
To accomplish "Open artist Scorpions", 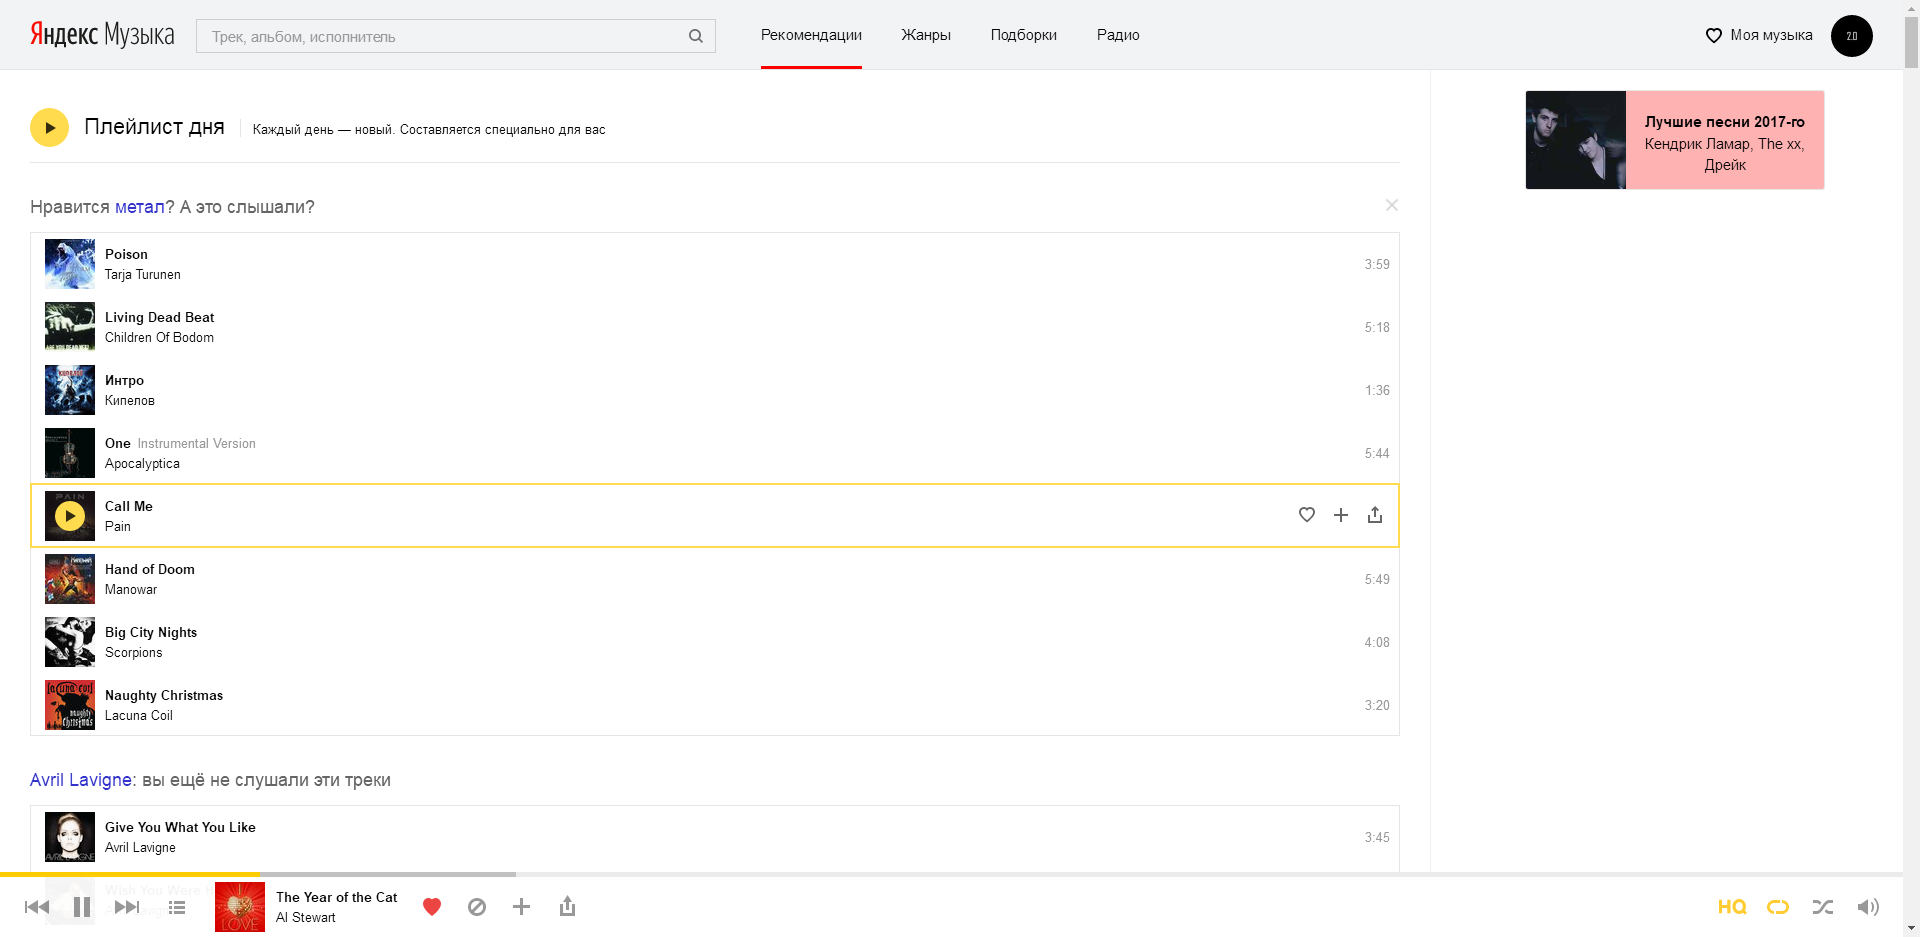I will coord(133,653).
